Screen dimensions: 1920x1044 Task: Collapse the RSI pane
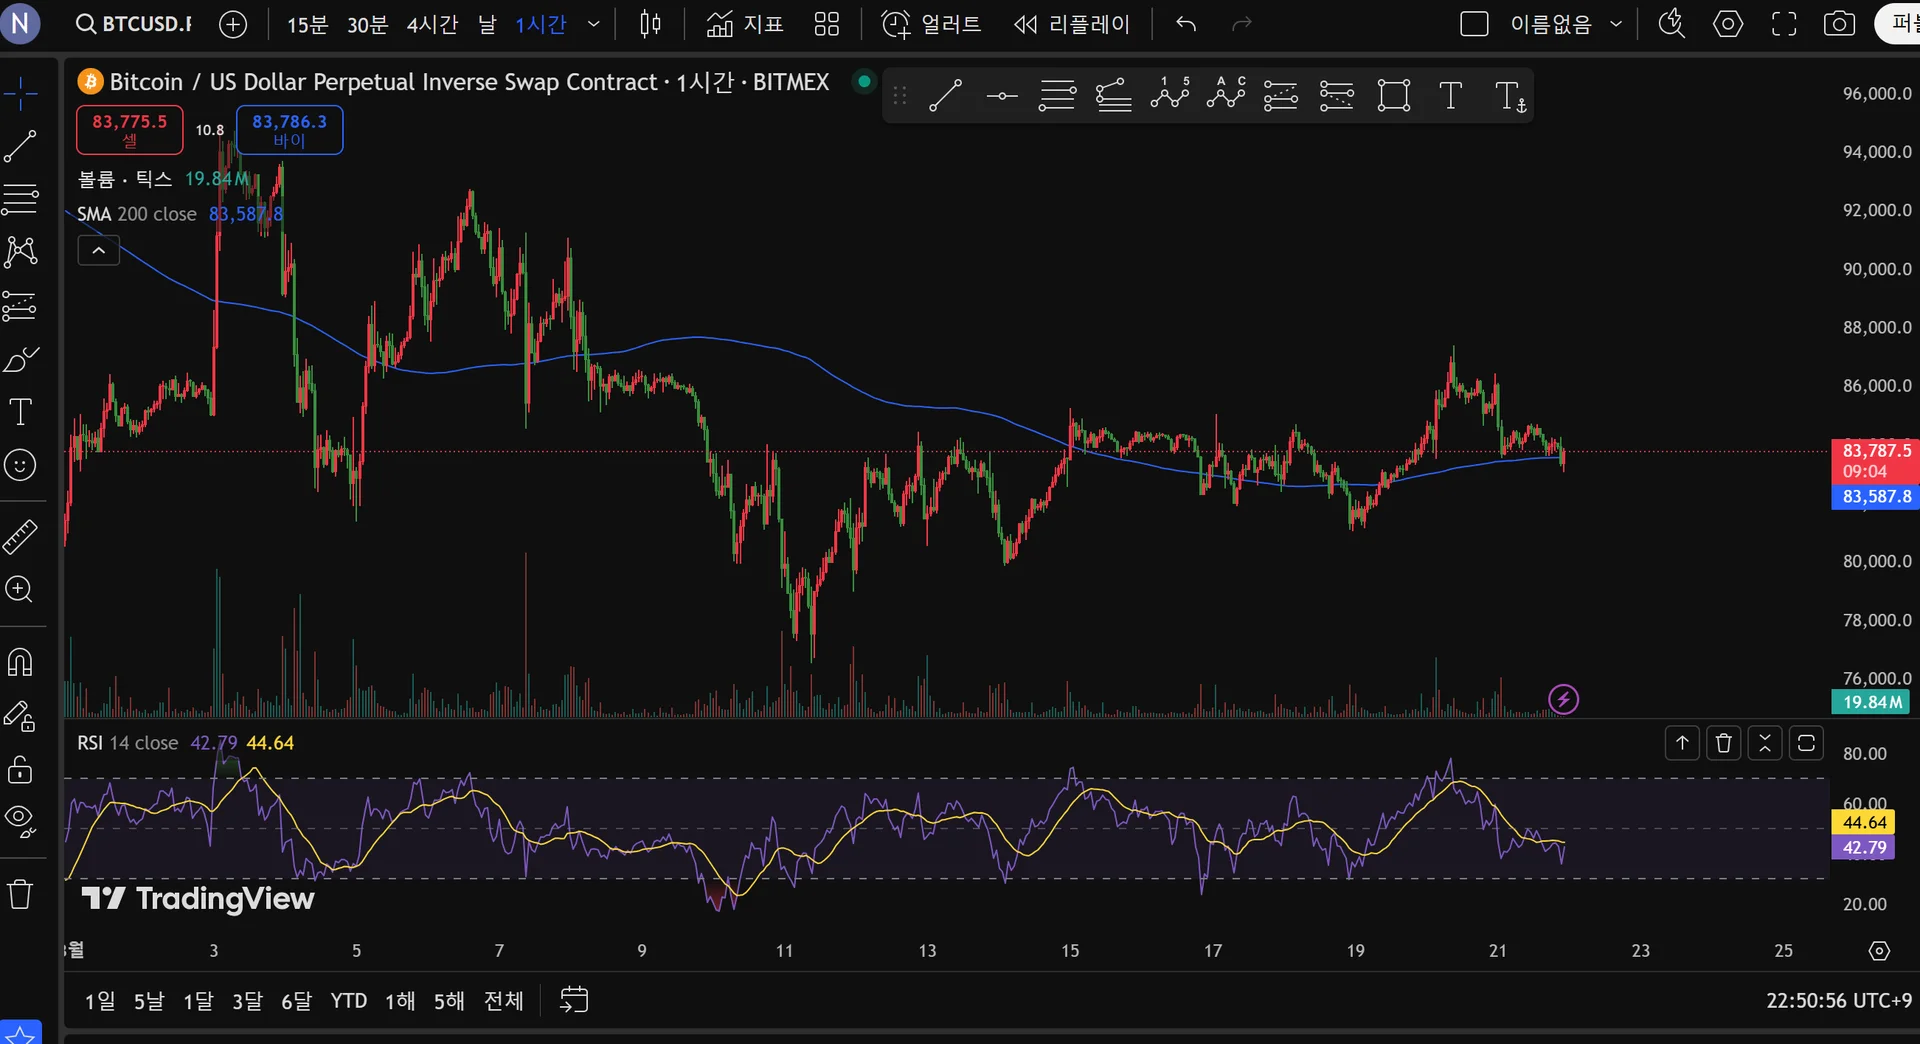click(x=1764, y=743)
